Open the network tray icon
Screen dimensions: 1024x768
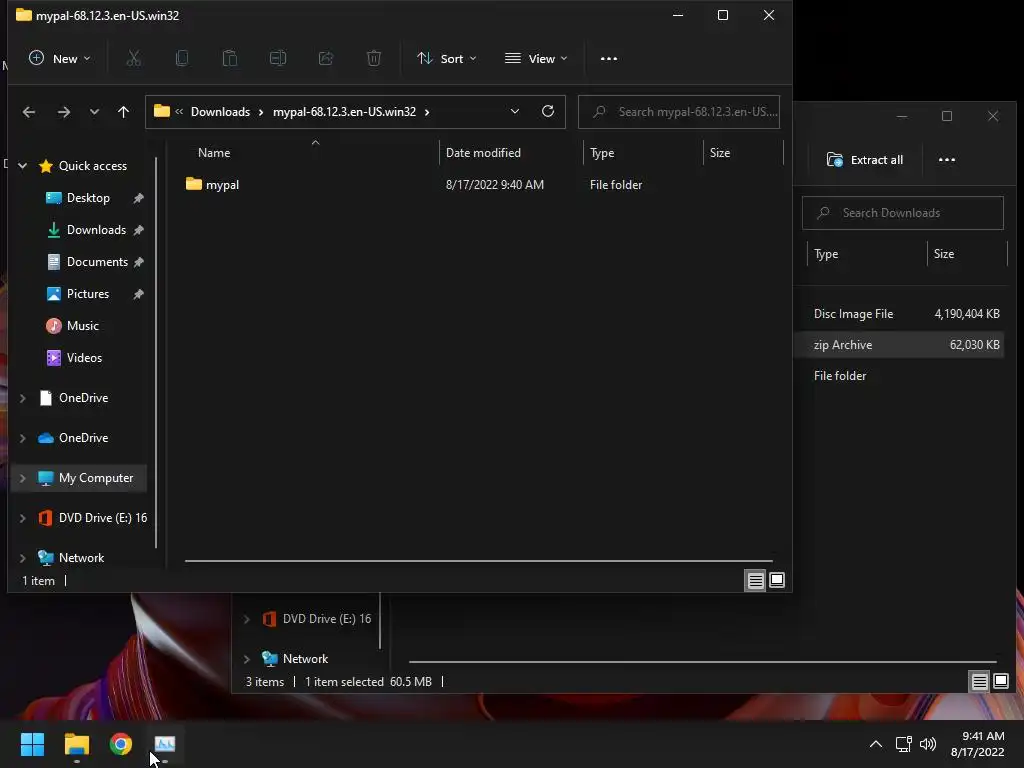[903, 744]
